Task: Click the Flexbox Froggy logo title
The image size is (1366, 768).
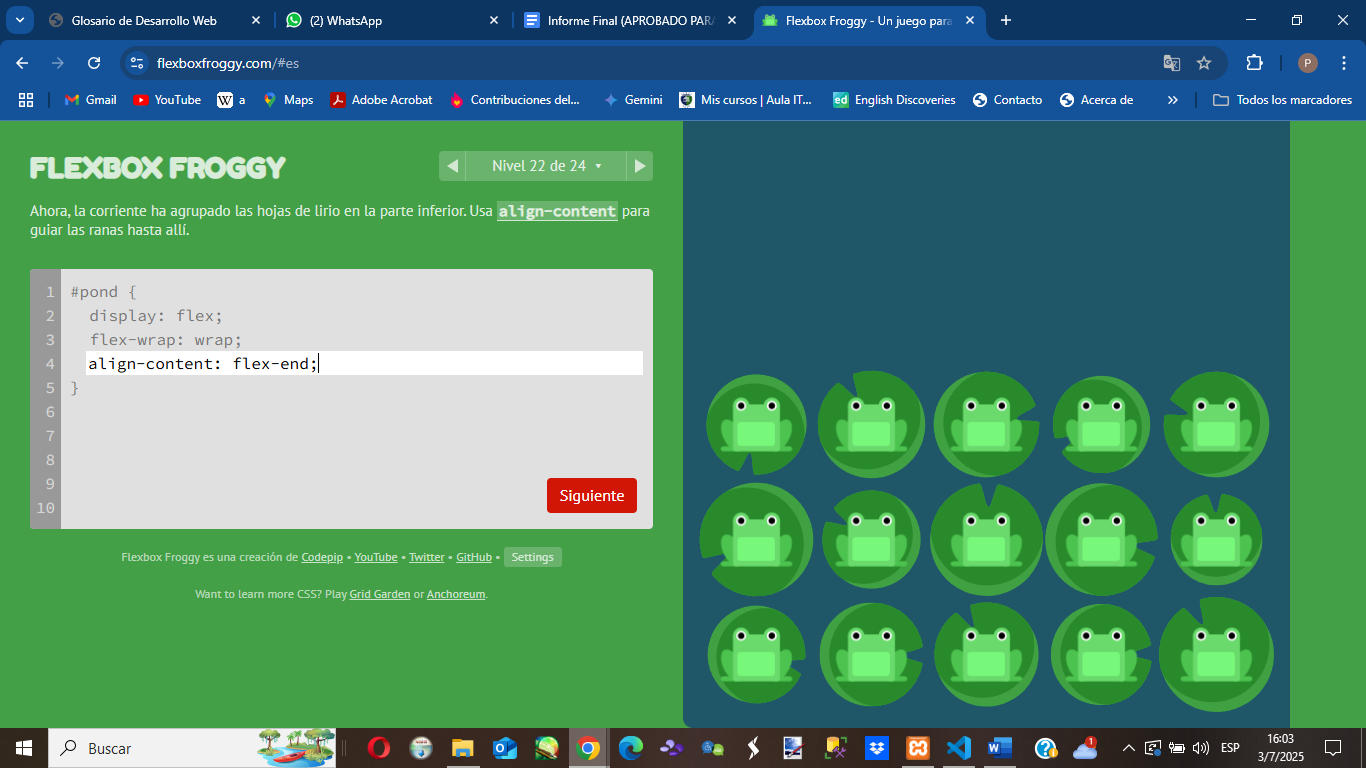Action: tap(158, 167)
